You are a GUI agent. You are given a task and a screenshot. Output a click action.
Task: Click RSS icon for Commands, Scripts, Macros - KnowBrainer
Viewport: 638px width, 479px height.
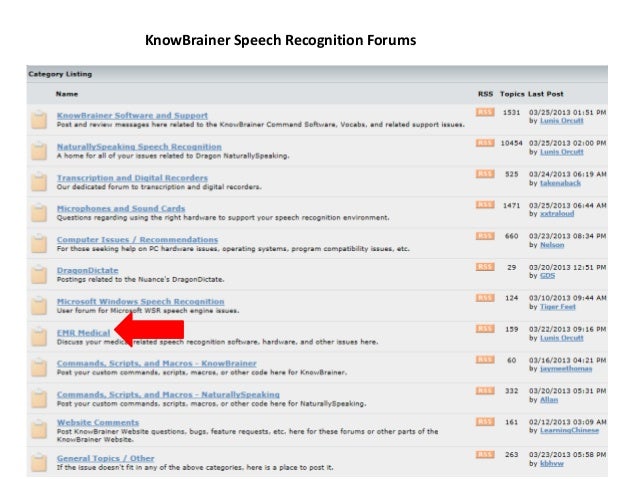coord(485,360)
